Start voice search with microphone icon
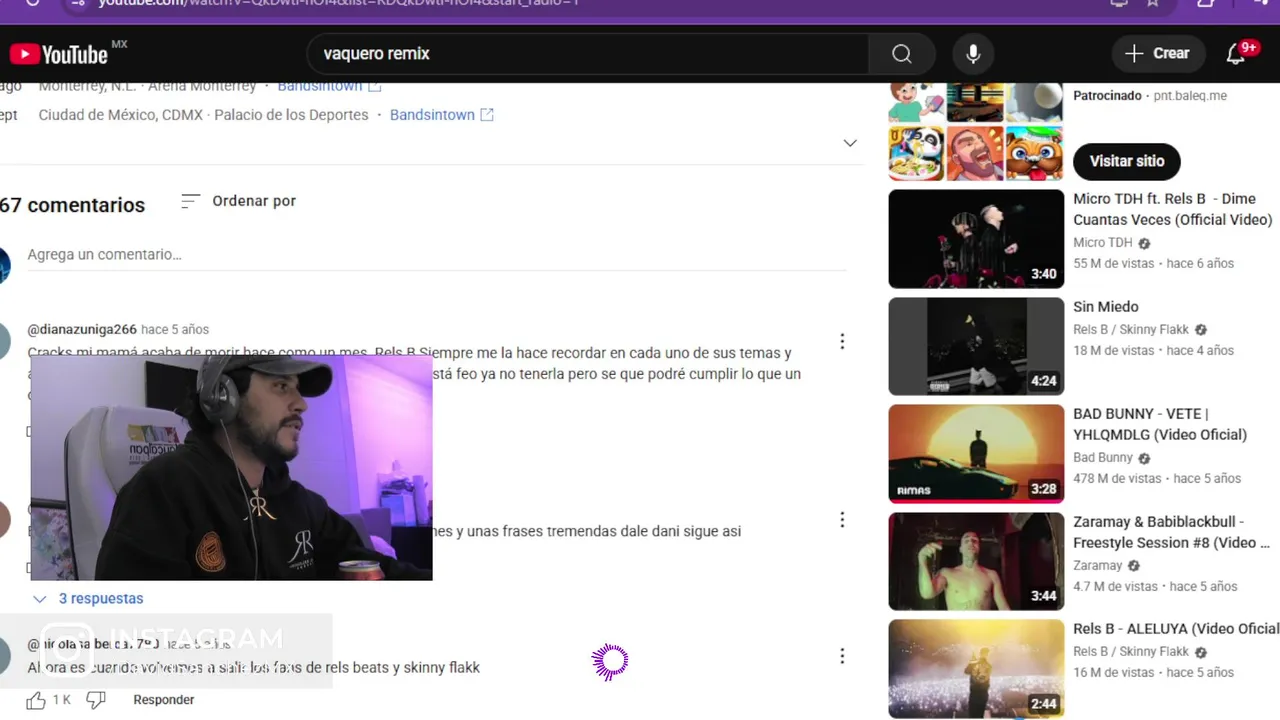Viewport: 1280px width, 720px height. 973,54
